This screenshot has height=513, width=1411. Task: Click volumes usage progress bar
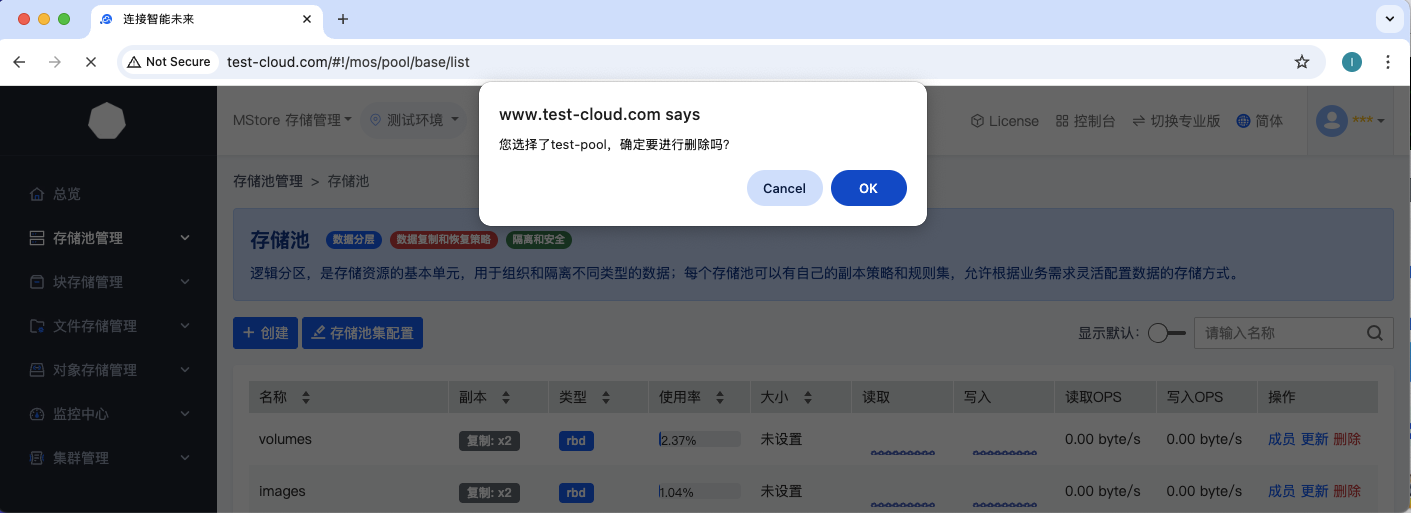coord(699,440)
